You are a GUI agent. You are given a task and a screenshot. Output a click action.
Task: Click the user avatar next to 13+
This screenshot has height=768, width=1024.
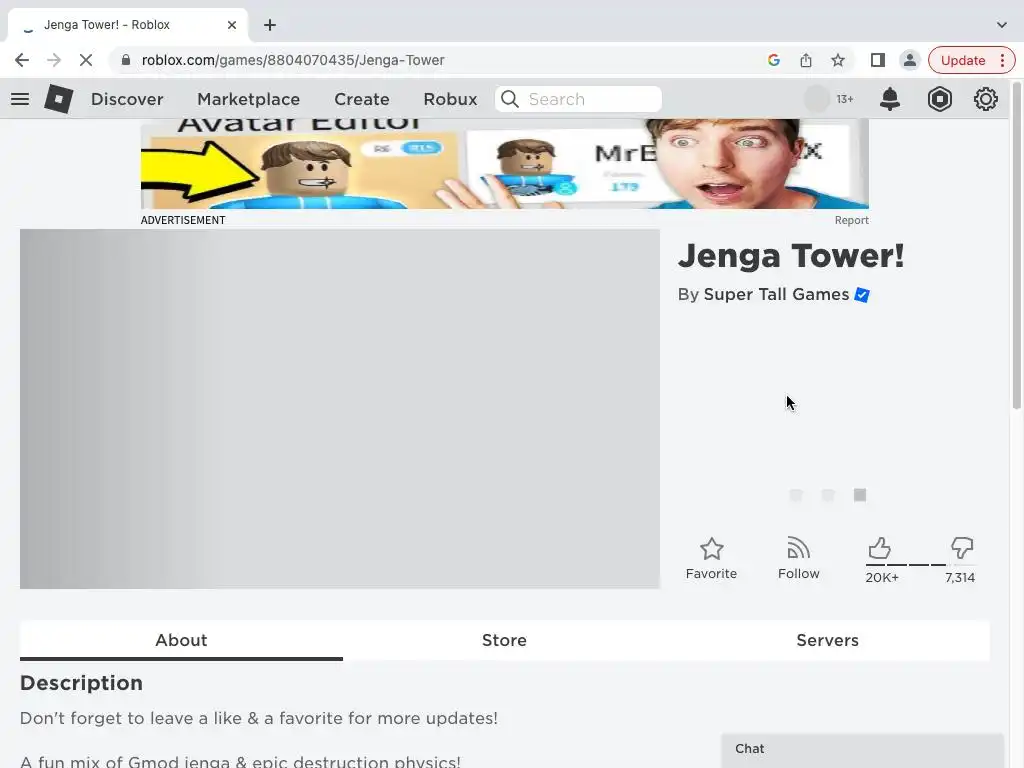coord(816,99)
